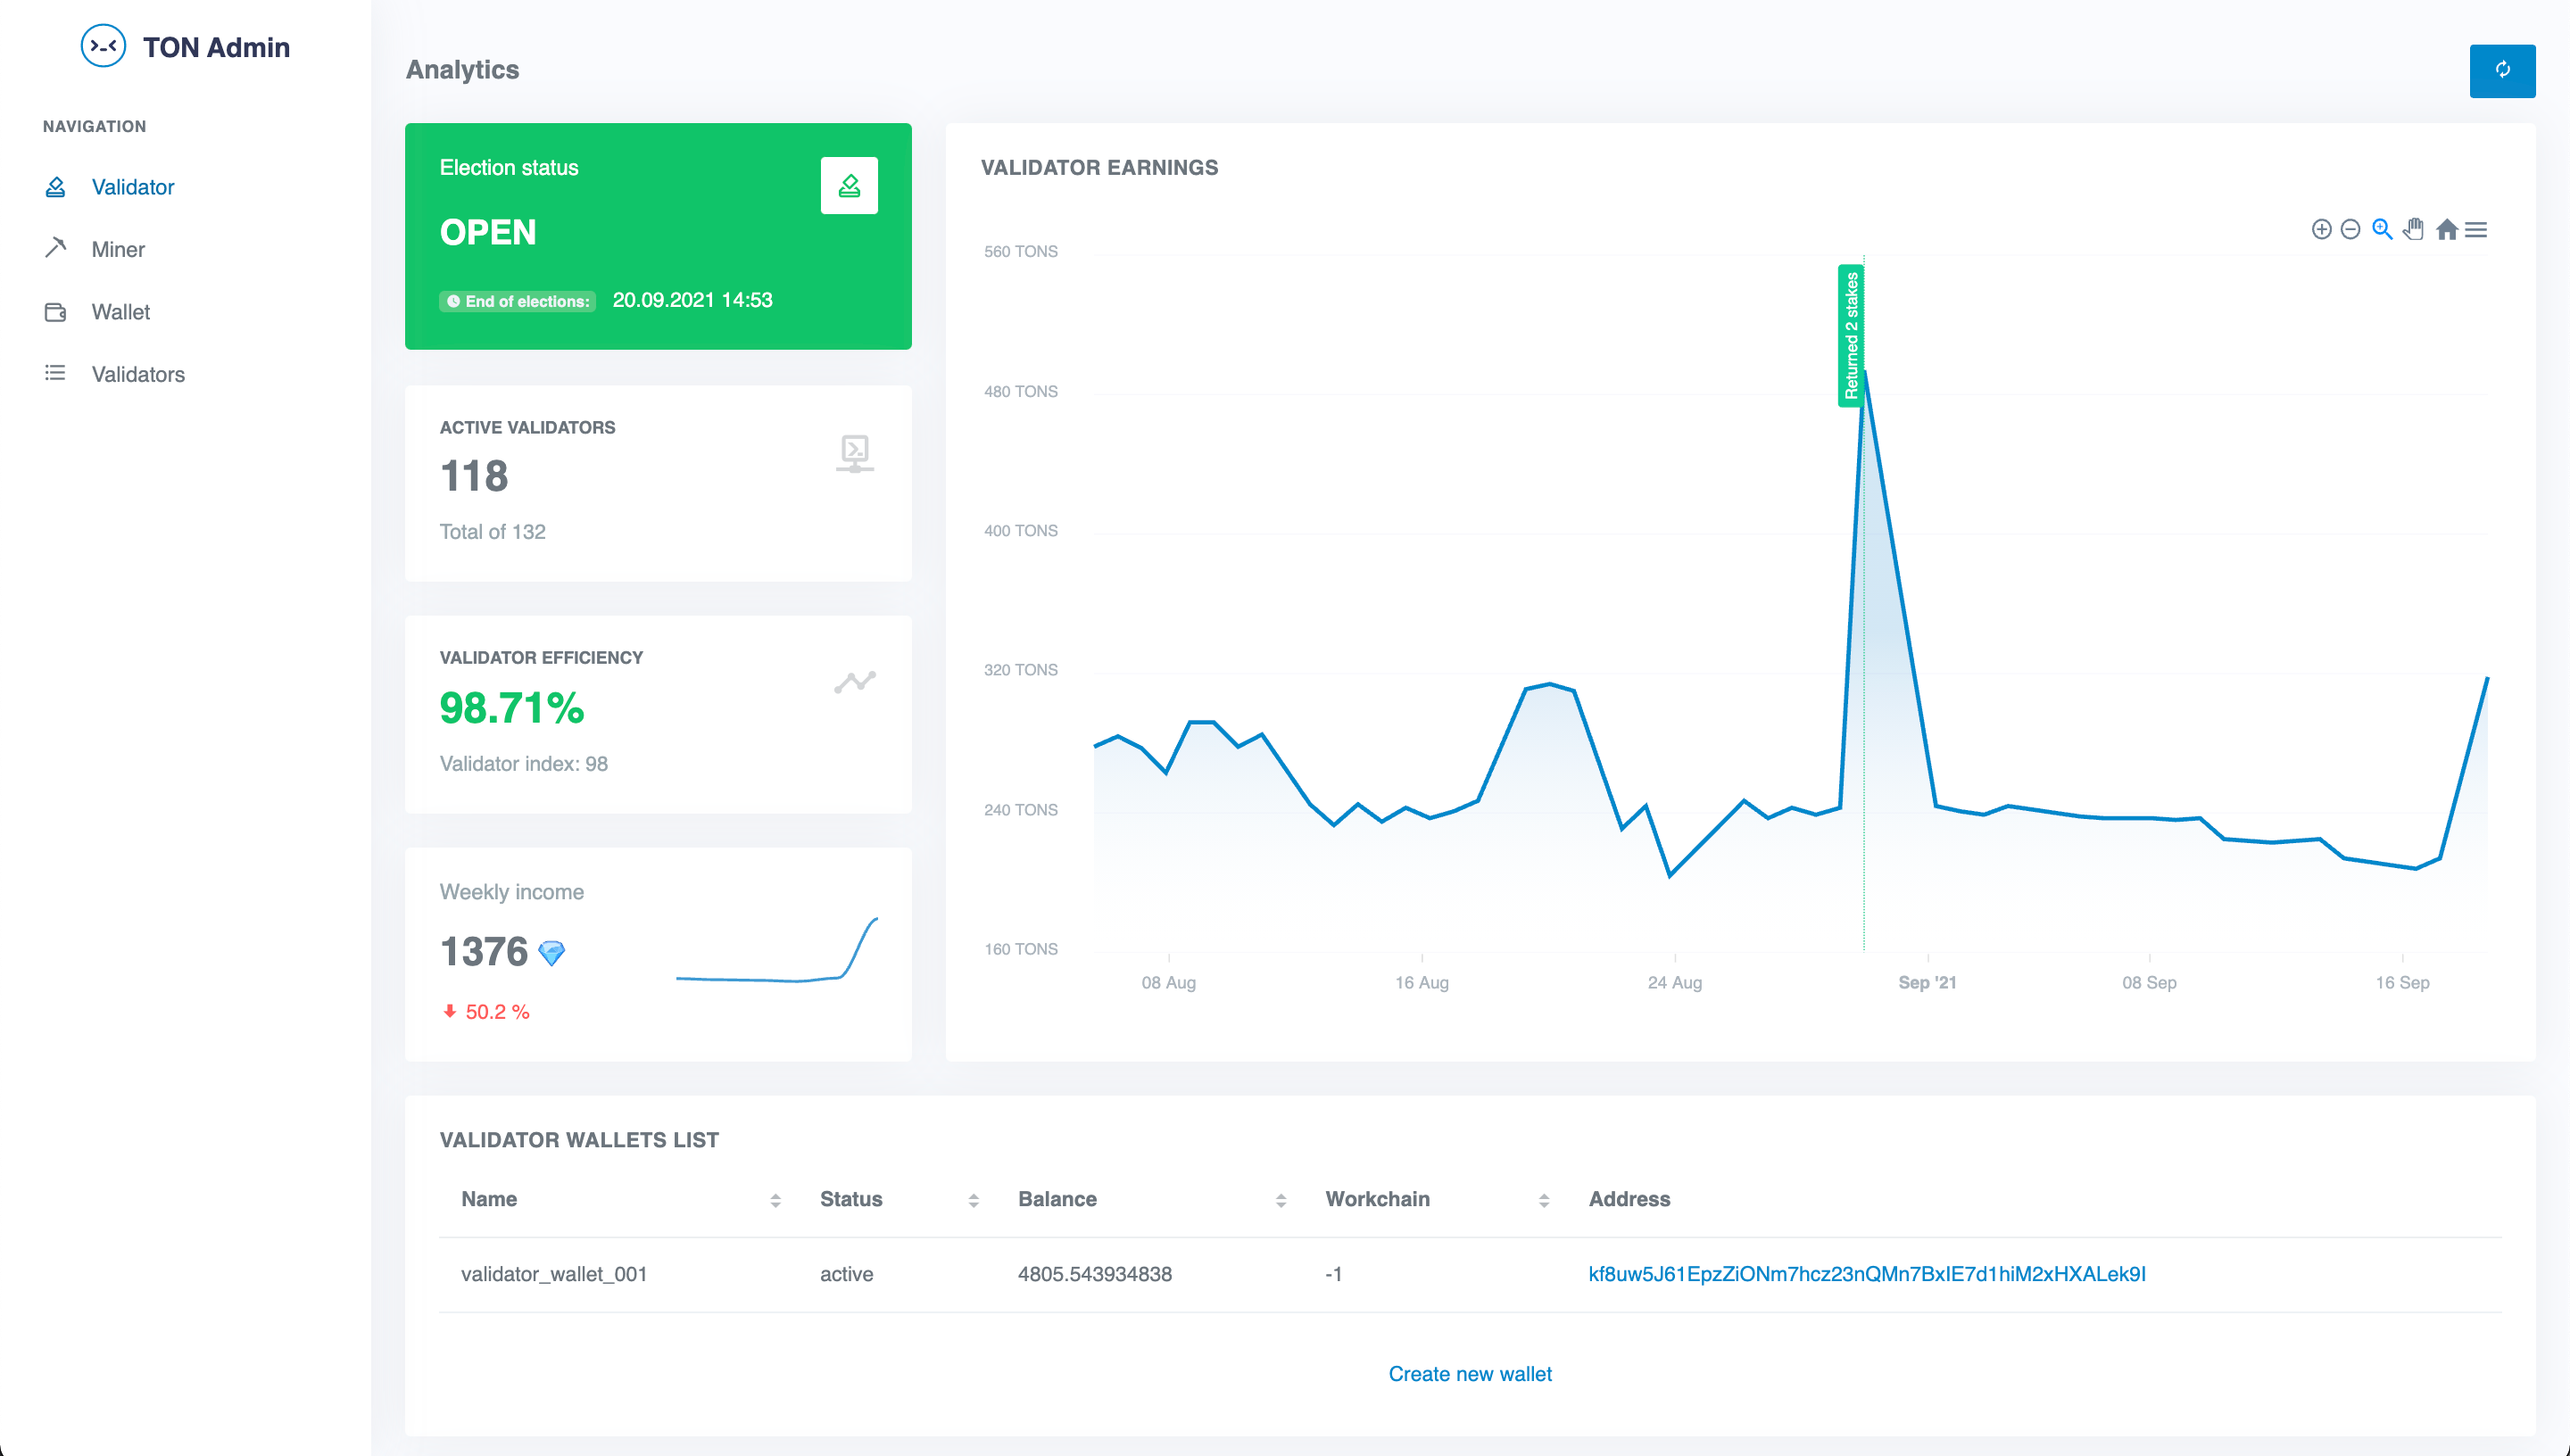The image size is (2570, 1456).
Task: Click the Miner navigation icon
Action: point(54,247)
